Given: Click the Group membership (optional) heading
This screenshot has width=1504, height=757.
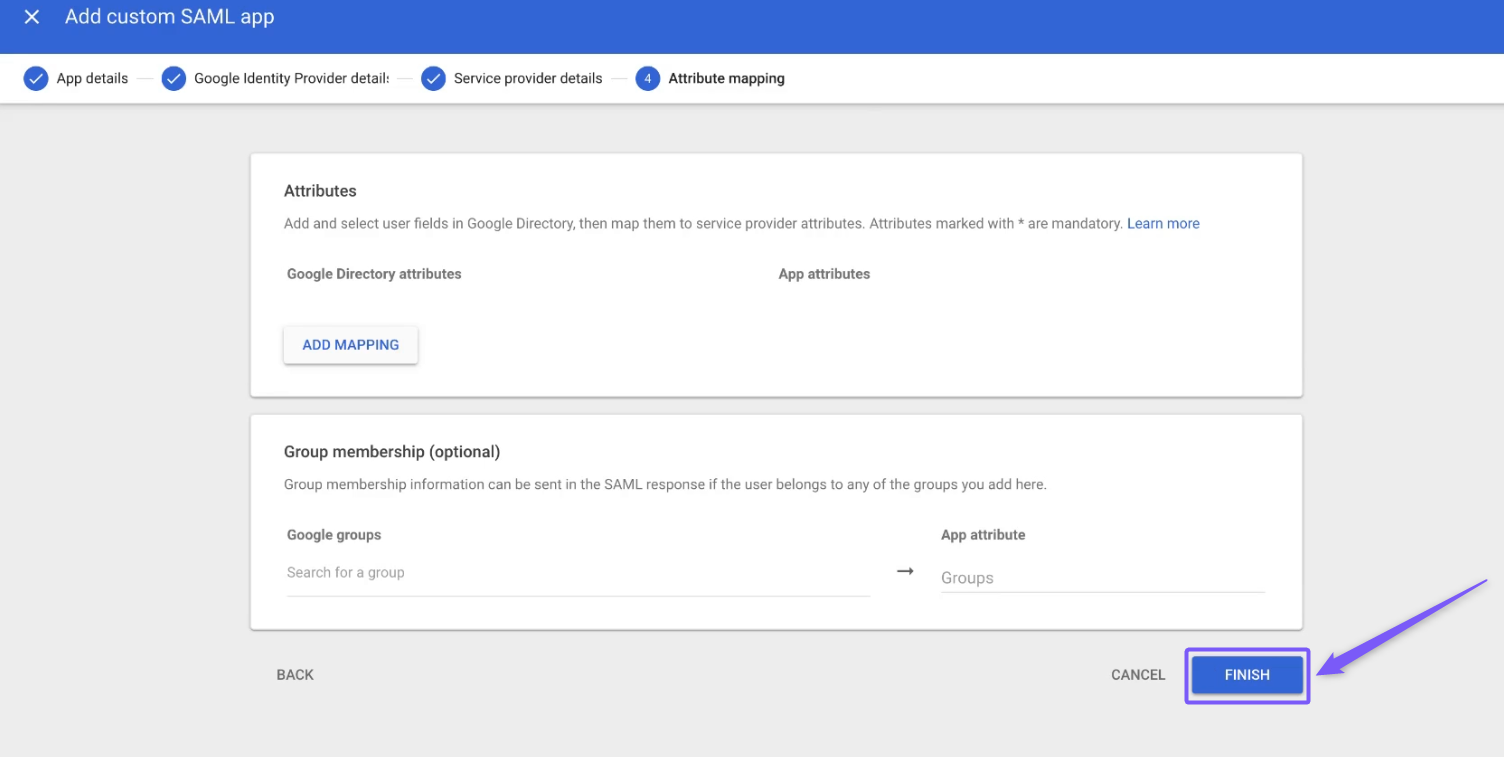Looking at the screenshot, I should tap(392, 452).
